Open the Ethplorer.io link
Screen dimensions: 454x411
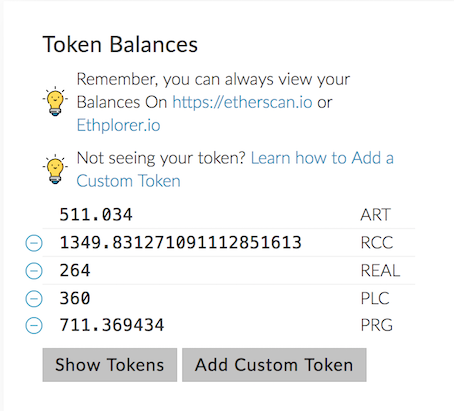pos(118,125)
